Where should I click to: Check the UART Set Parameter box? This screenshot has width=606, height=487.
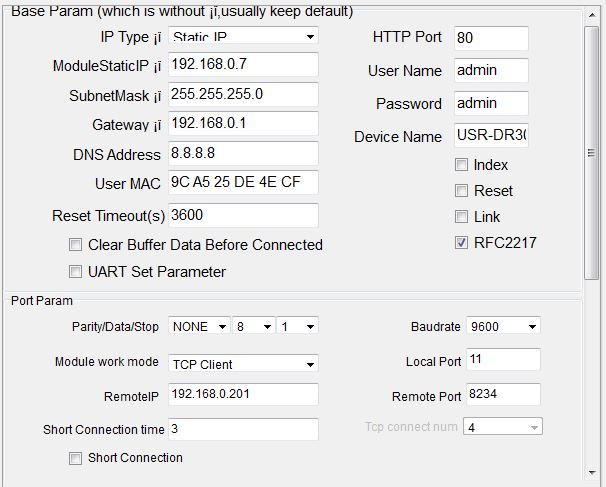[x=75, y=272]
